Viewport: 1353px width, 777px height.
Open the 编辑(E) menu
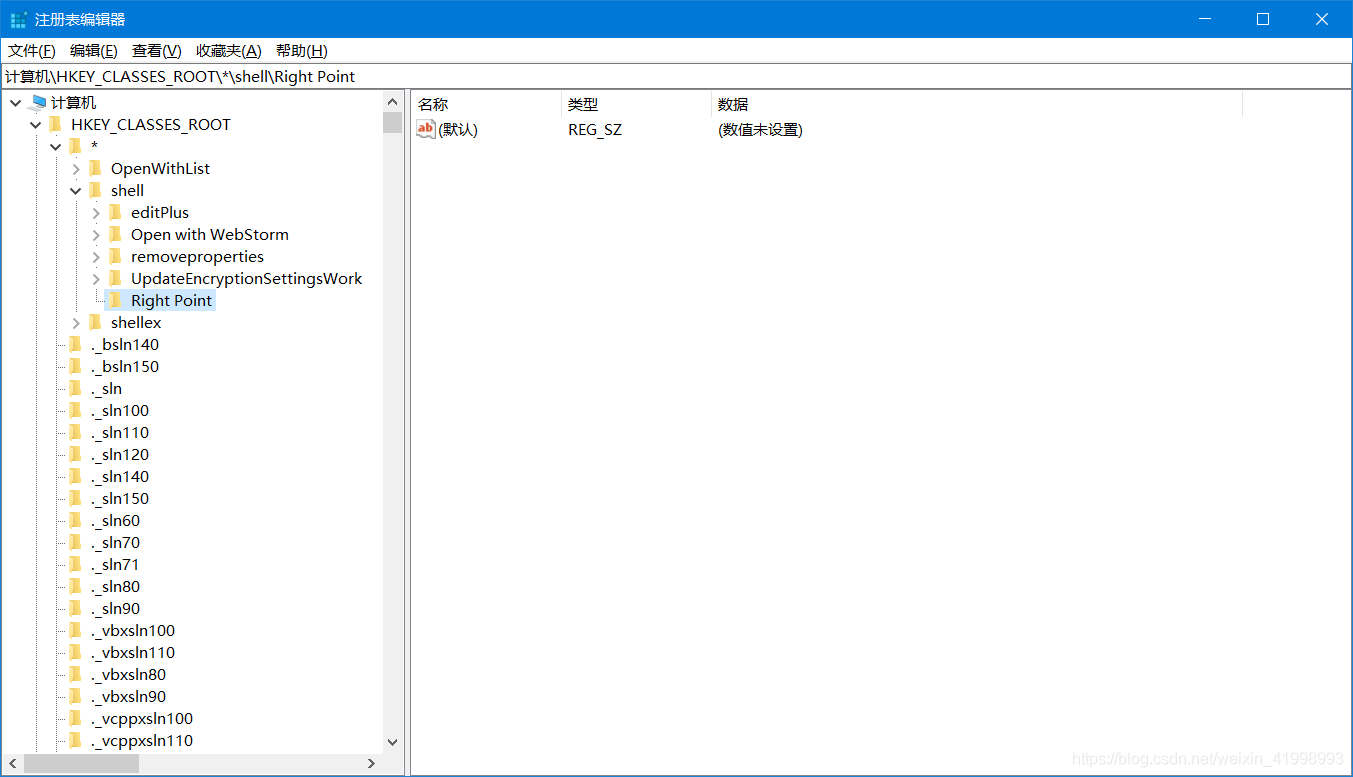[x=93, y=51]
